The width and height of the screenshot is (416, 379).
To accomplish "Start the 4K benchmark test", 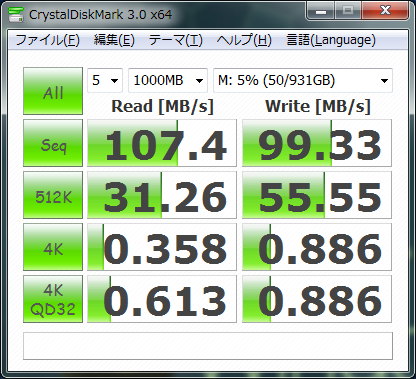I will point(53,247).
